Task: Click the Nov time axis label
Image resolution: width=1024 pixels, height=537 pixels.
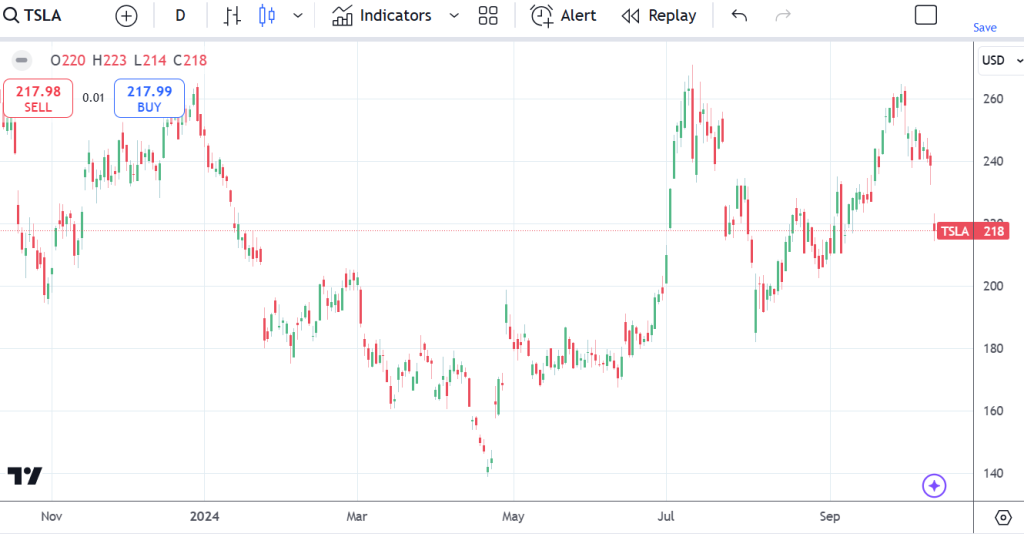Action: click(x=52, y=517)
